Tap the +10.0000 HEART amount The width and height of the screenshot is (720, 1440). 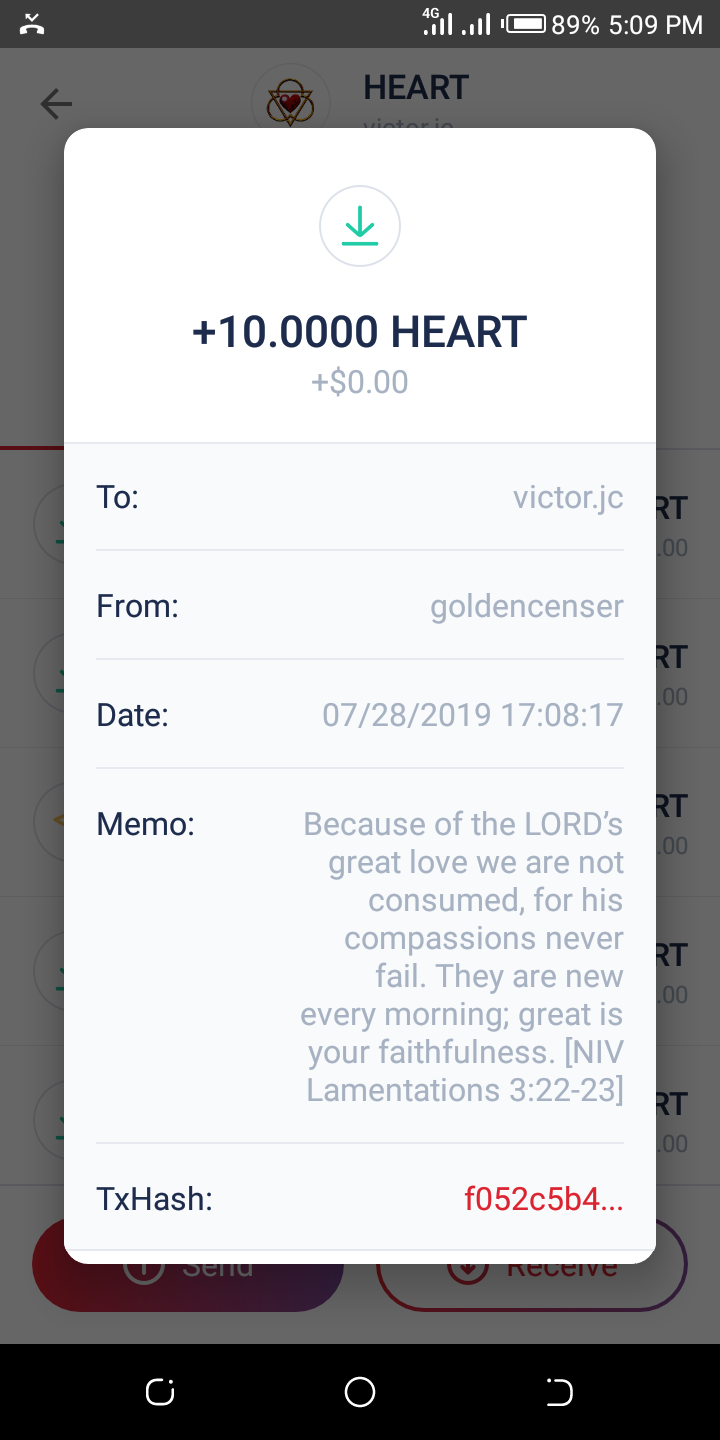coord(360,332)
